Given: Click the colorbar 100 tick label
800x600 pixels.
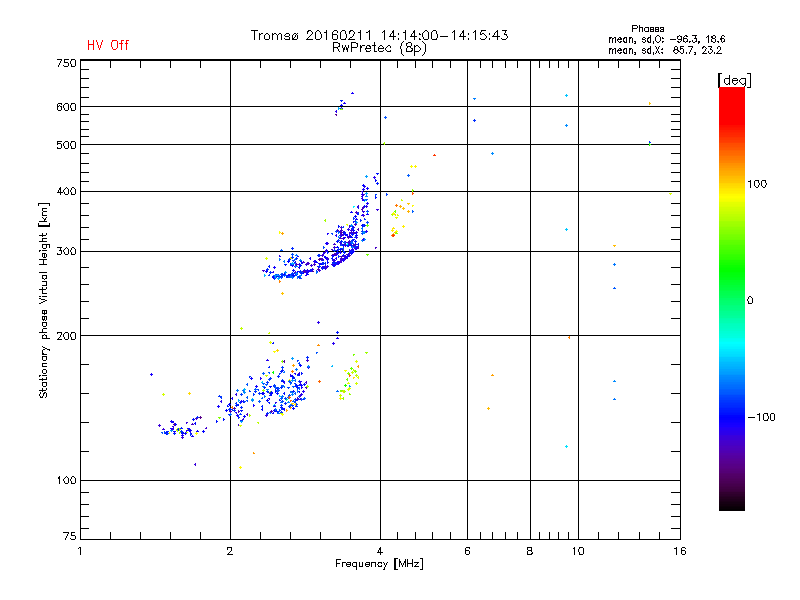Looking at the screenshot, I should tap(757, 184).
